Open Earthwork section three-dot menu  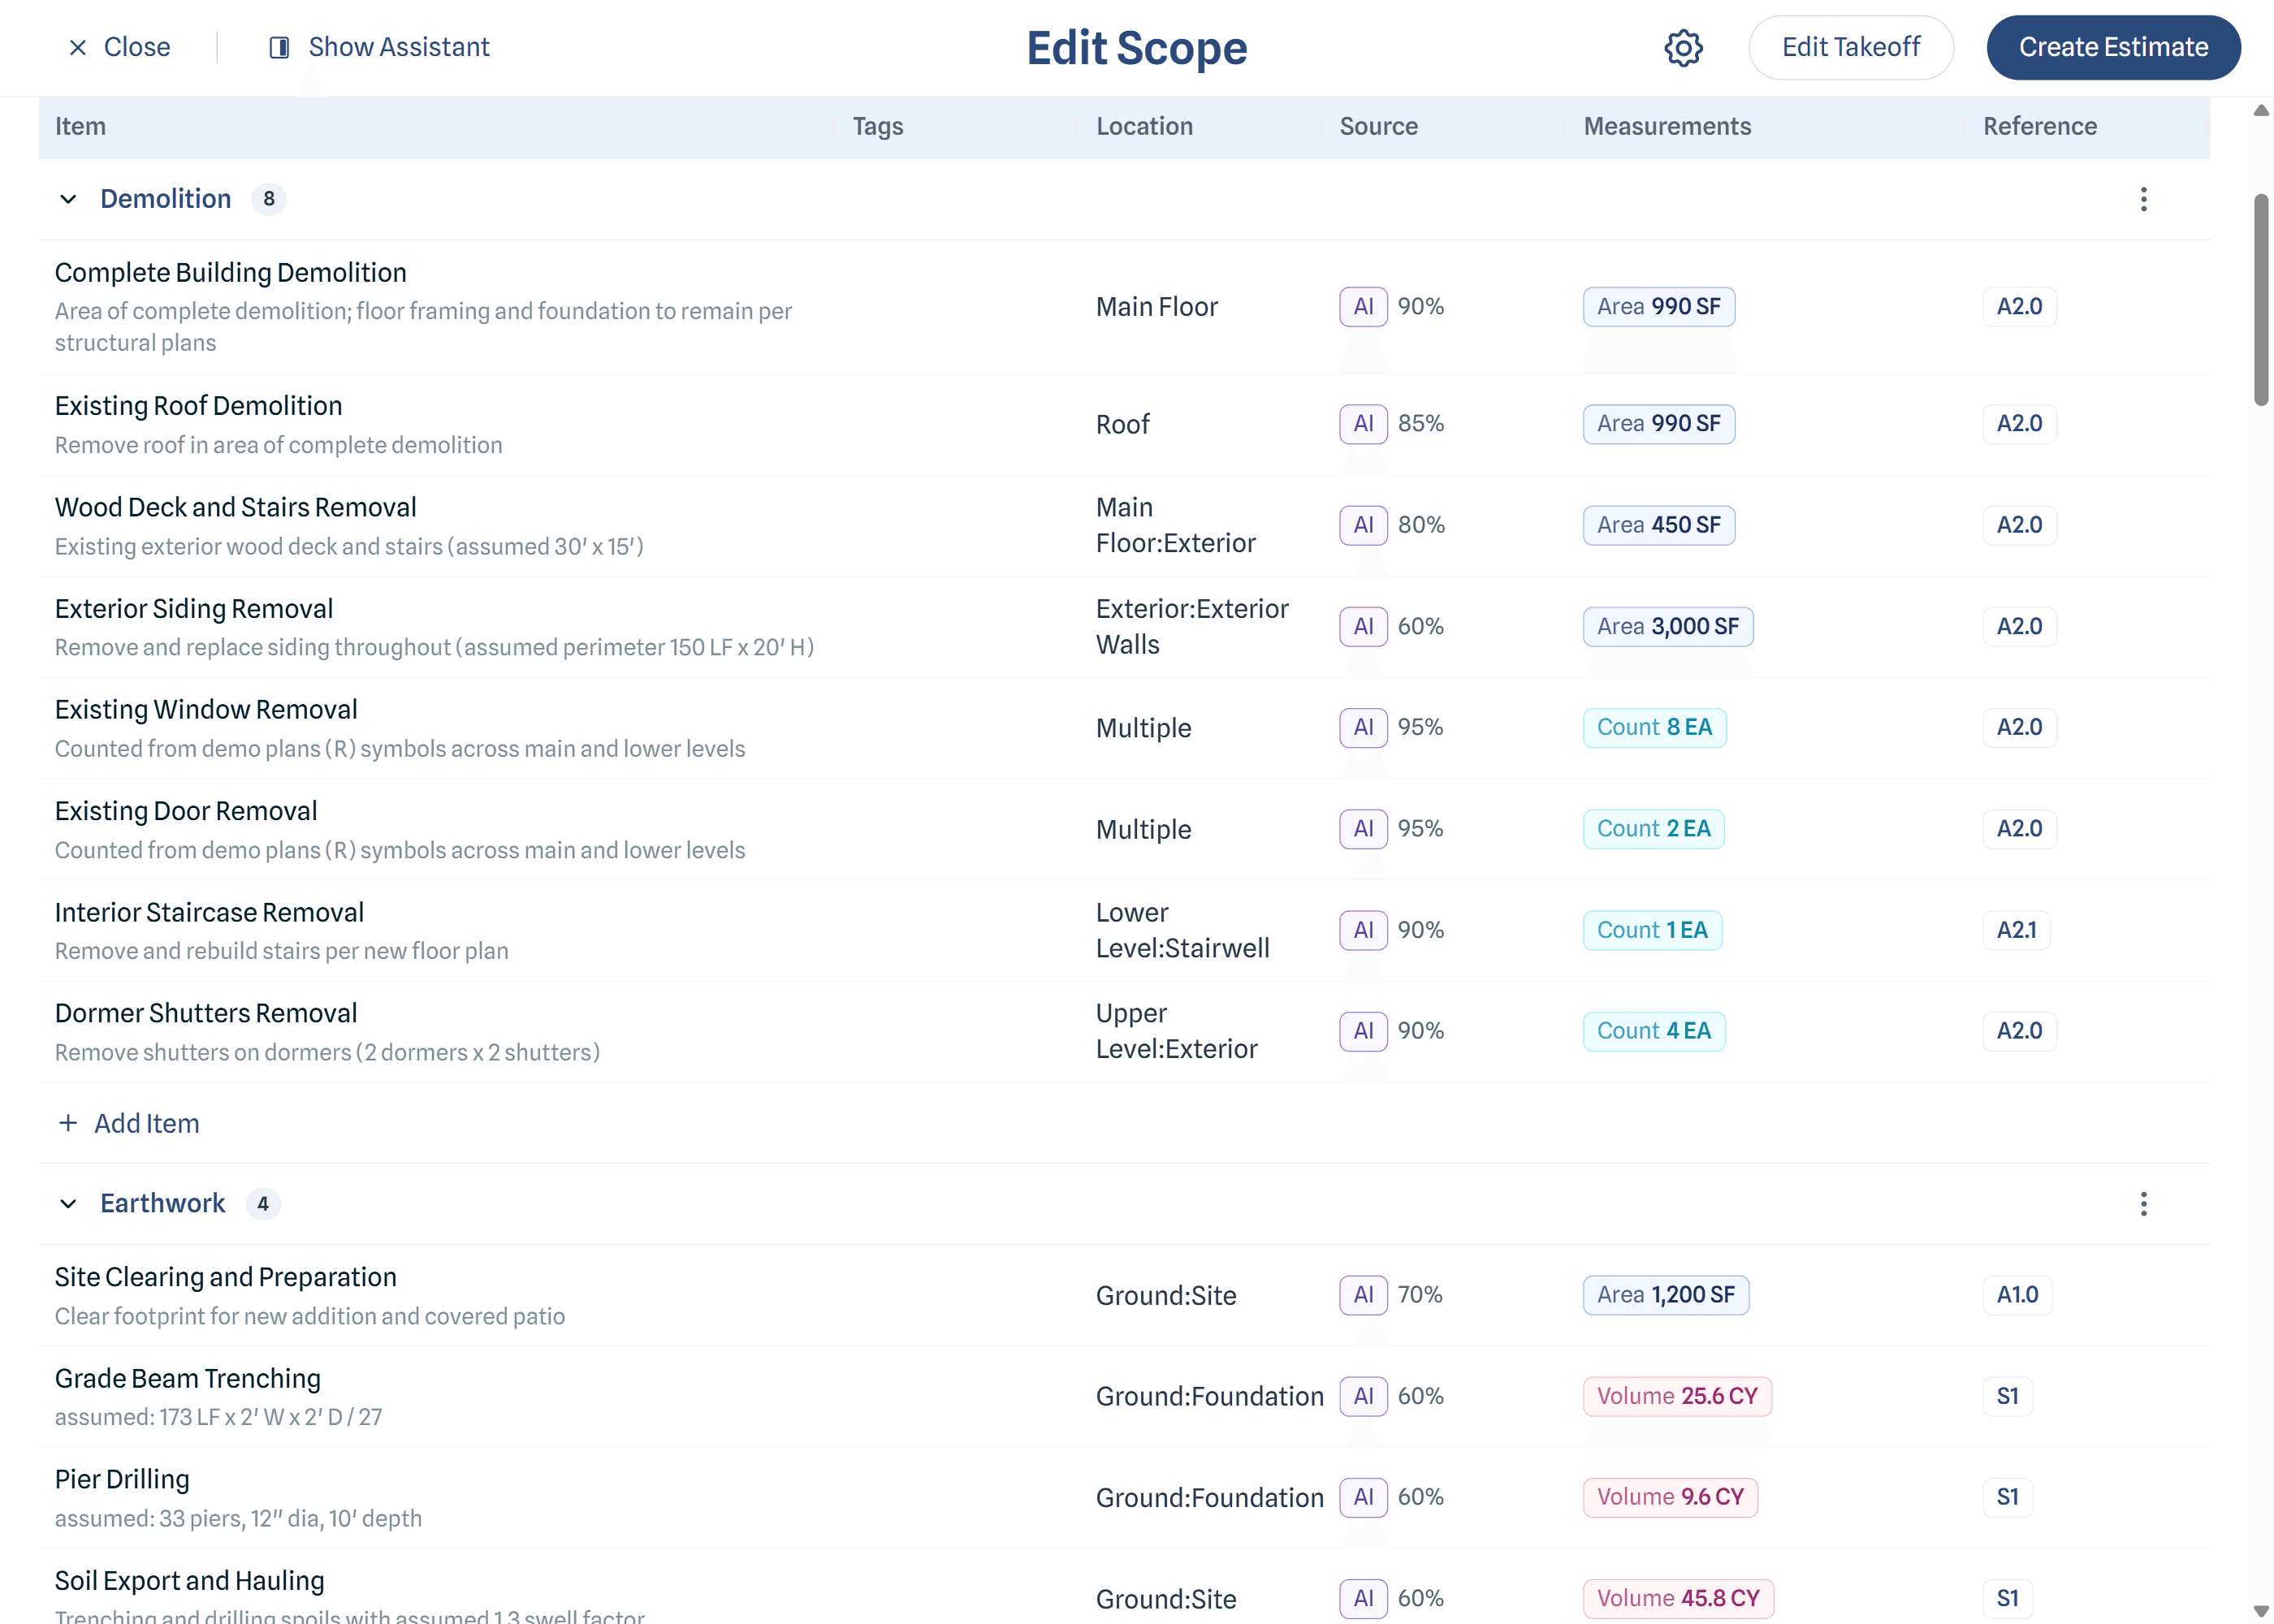2143,1203
